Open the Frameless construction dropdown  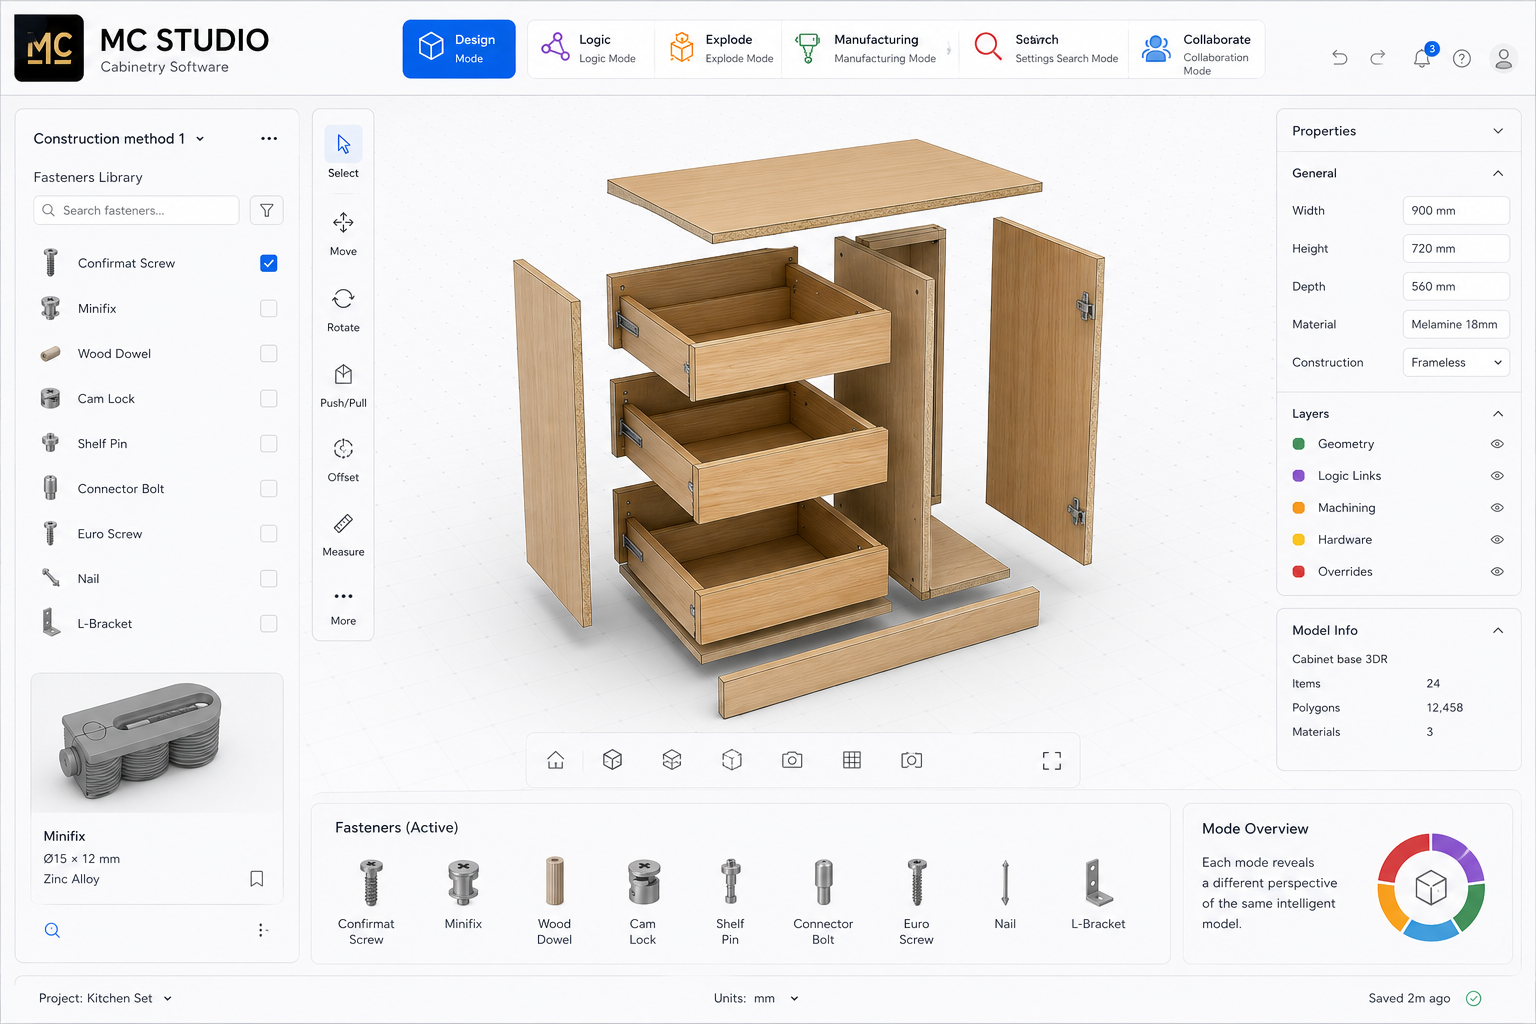pos(1456,362)
